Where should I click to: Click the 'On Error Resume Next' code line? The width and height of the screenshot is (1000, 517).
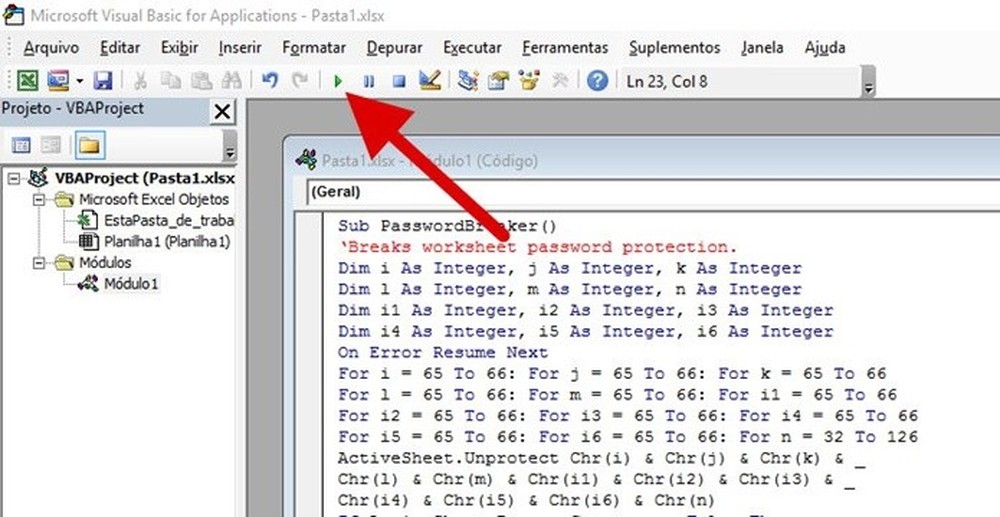click(443, 353)
